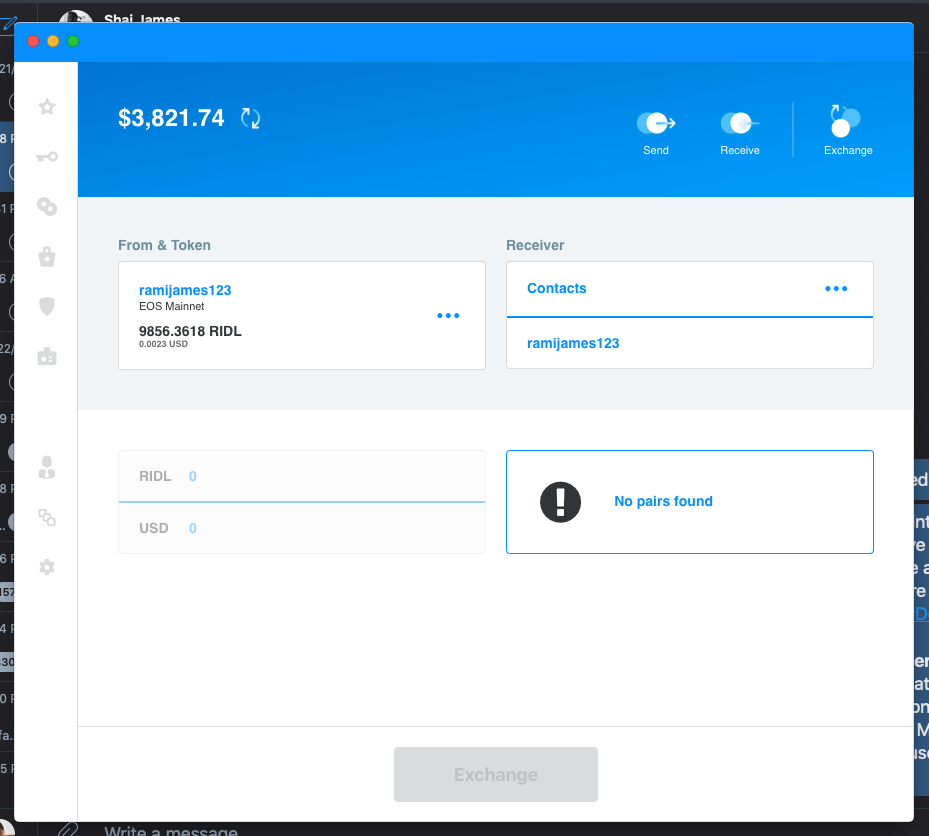
Task: Open the identity person icon in sidebar
Action: point(46,468)
